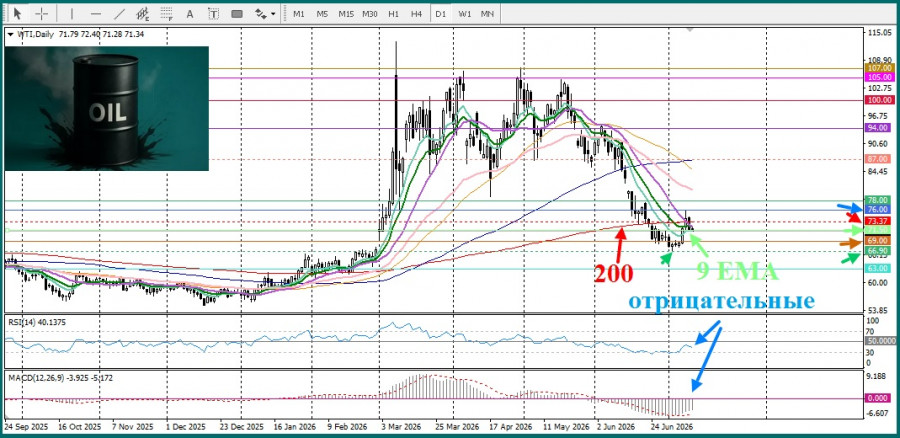Select the horizontal line drawing tool
Image resolution: width=900 pixels, height=438 pixels.
point(96,13)
